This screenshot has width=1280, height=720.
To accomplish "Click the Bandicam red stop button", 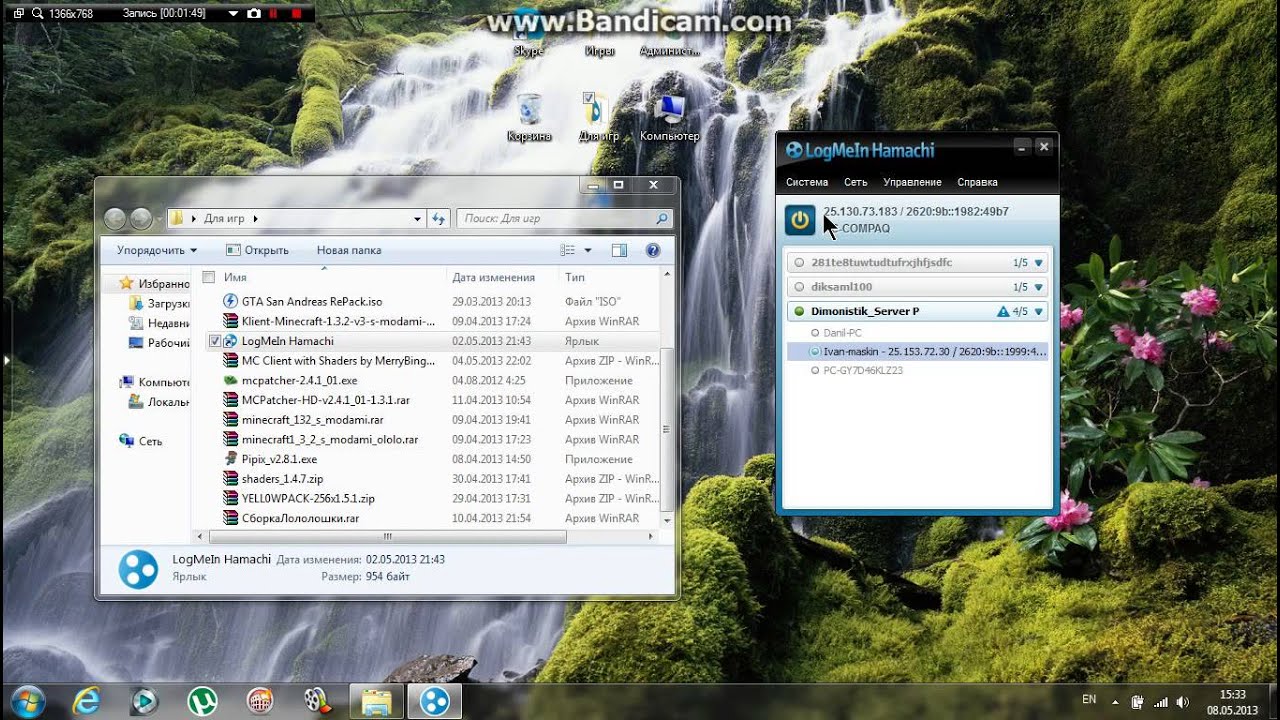I will tap(296, 14).
